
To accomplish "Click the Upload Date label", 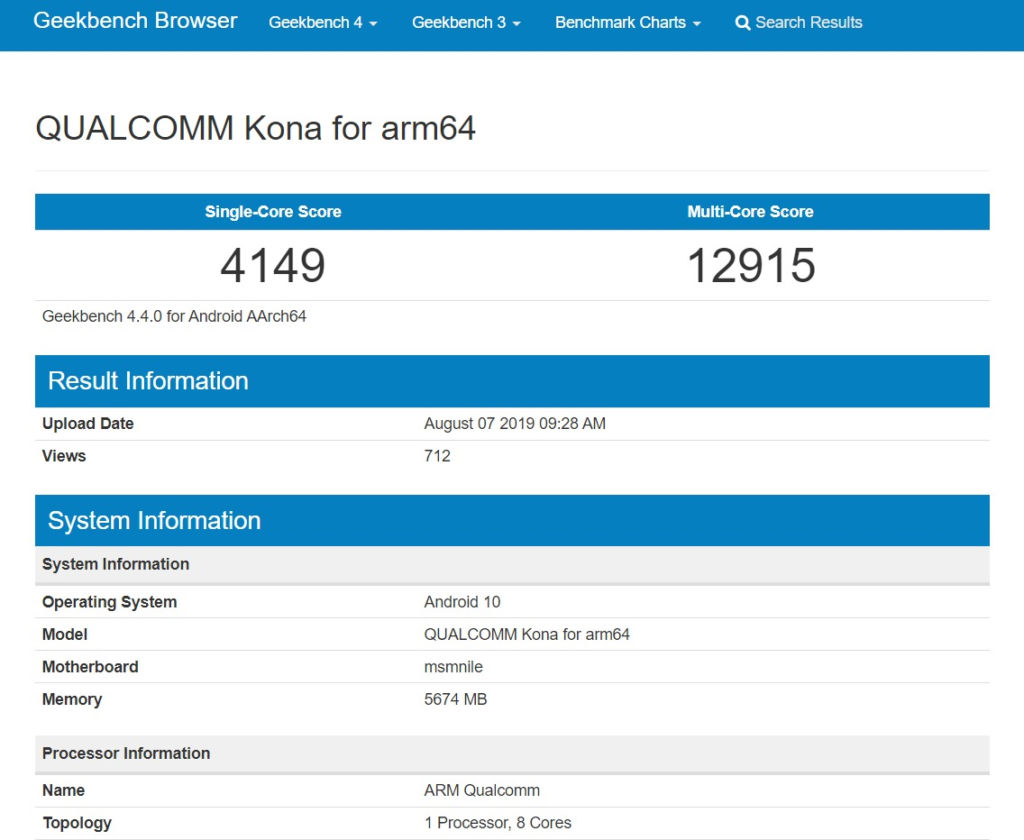I will tap(88, 424).
